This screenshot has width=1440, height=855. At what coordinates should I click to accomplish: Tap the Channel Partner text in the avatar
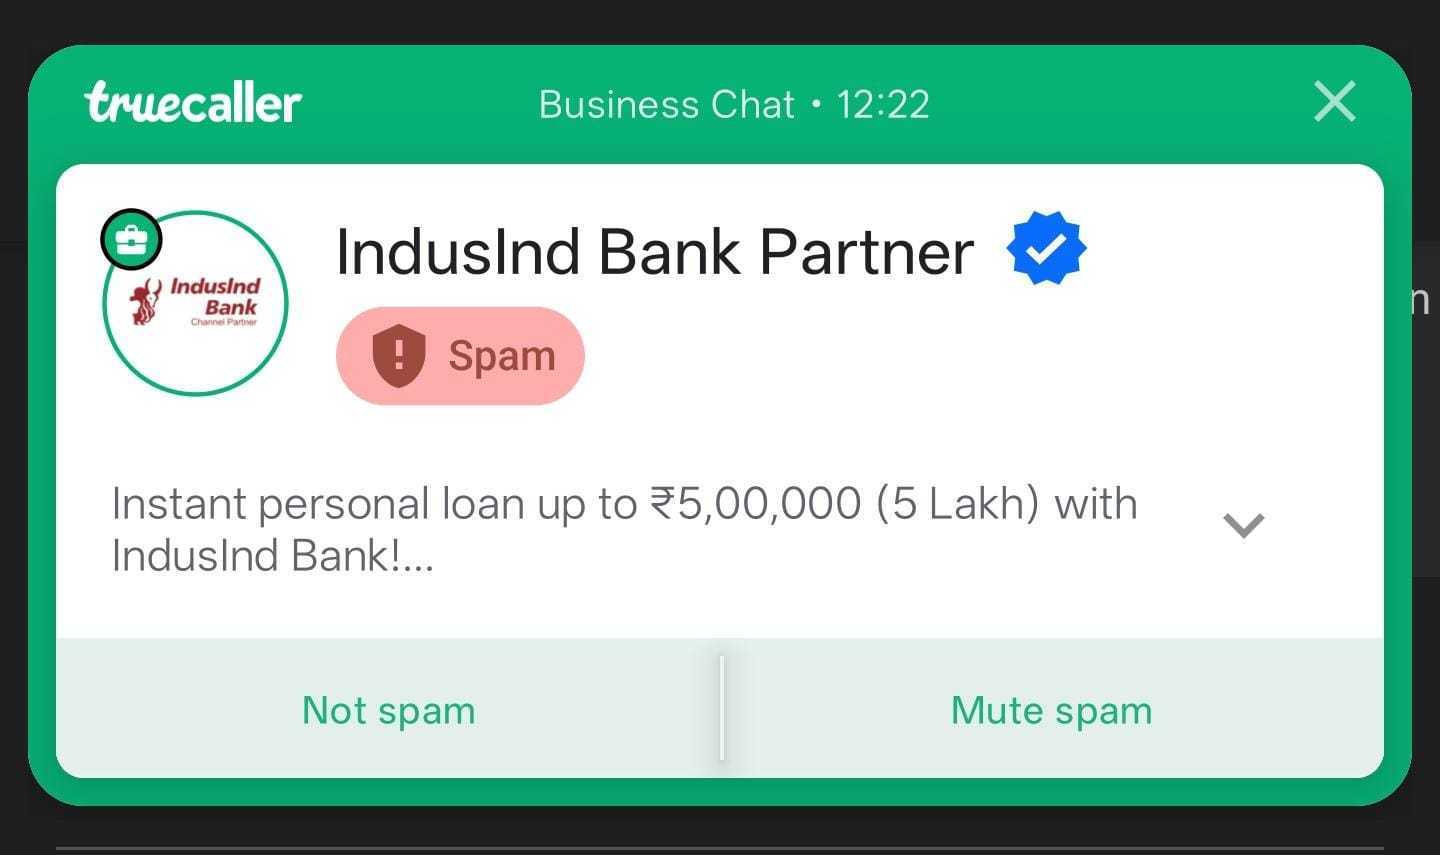pos(224,322)
